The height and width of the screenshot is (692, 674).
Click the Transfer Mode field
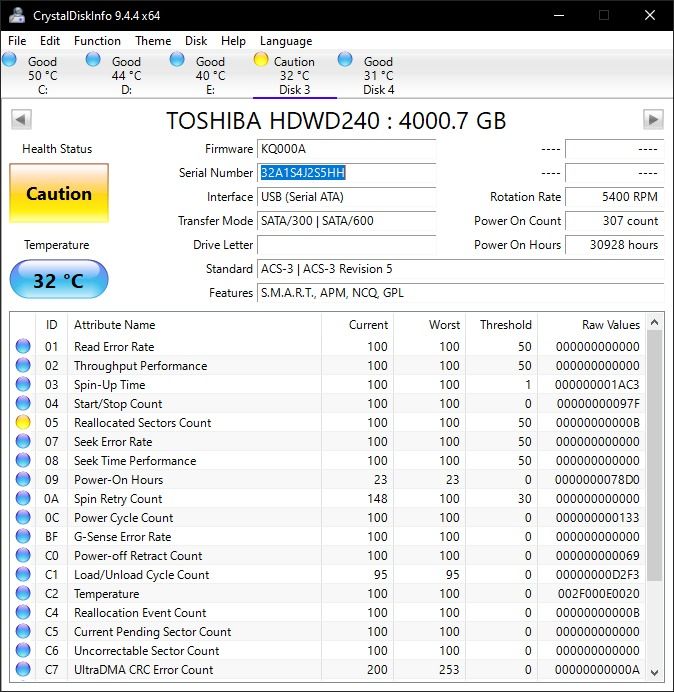pyautogui.click(x=346, y=221)
